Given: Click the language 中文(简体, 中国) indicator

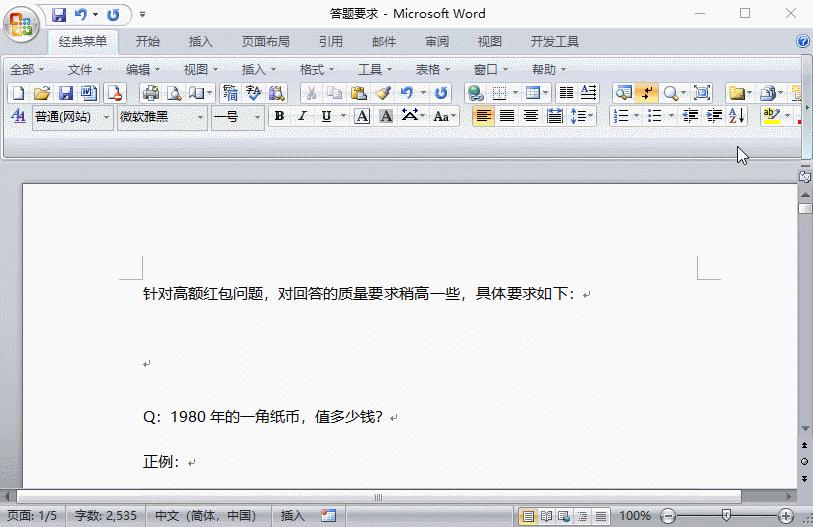Looking at the screenshot, I should point(205,516).
